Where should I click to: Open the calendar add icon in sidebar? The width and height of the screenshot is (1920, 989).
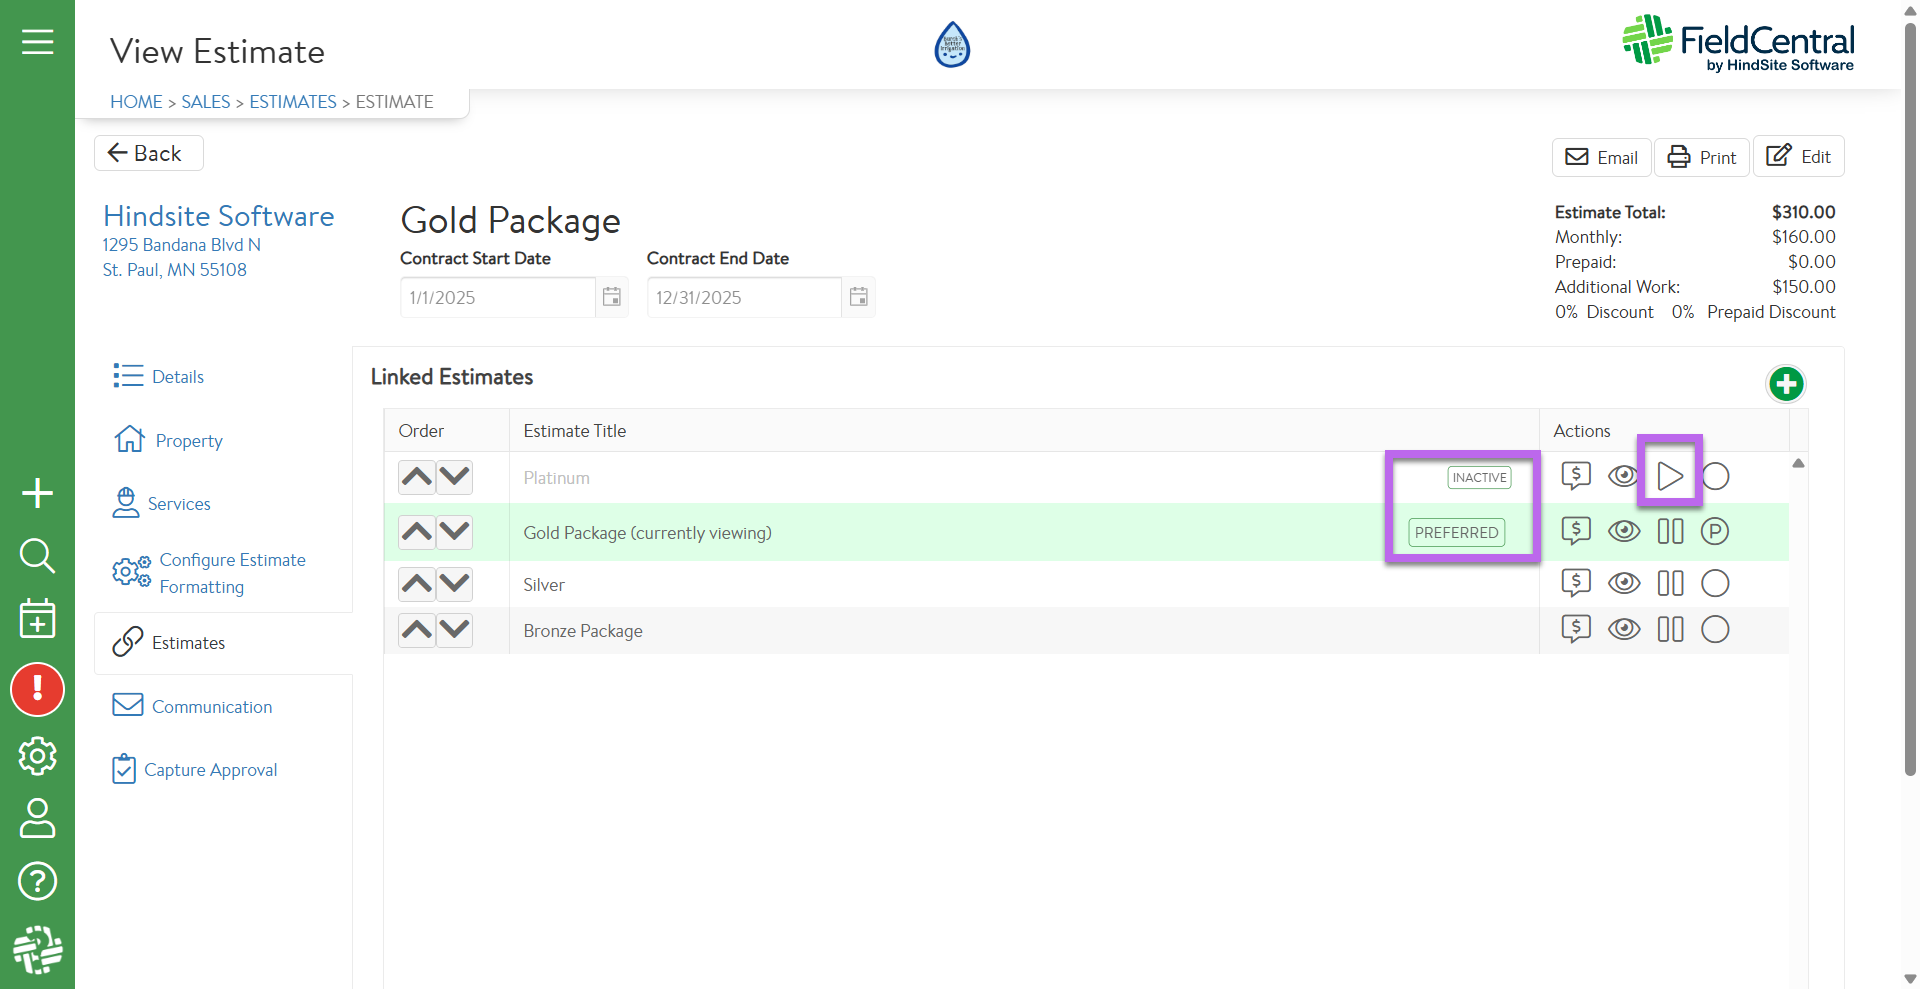(37, 618)
